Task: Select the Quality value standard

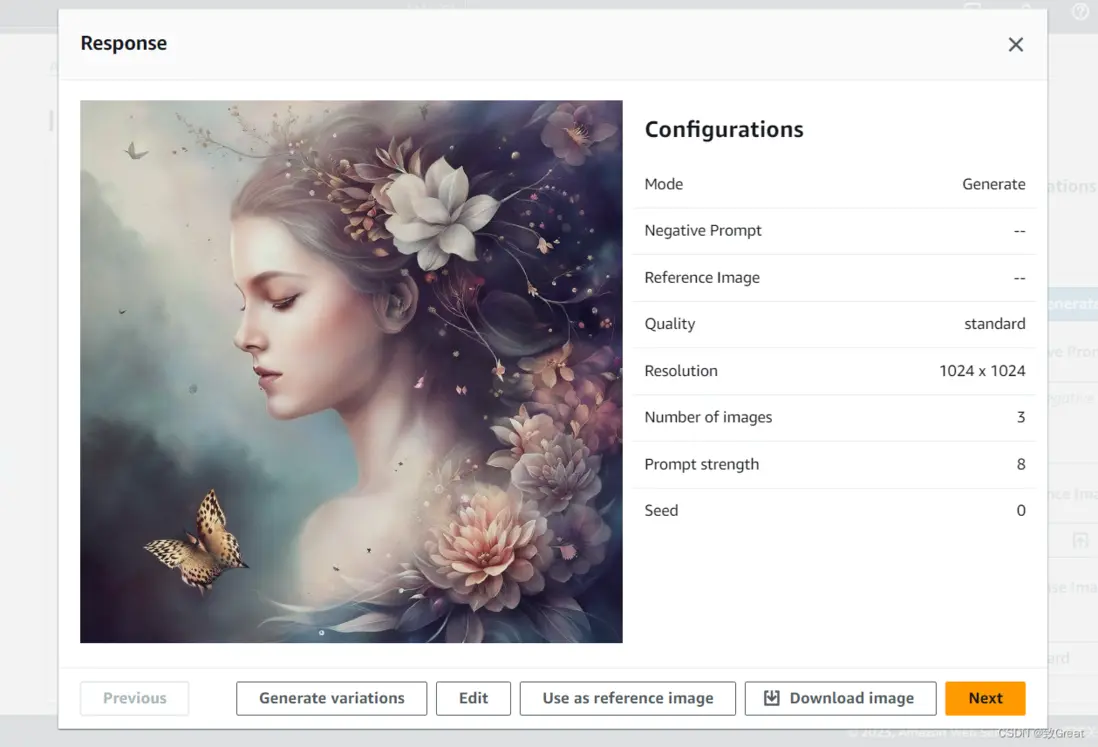Action: (x=994, y=324)
